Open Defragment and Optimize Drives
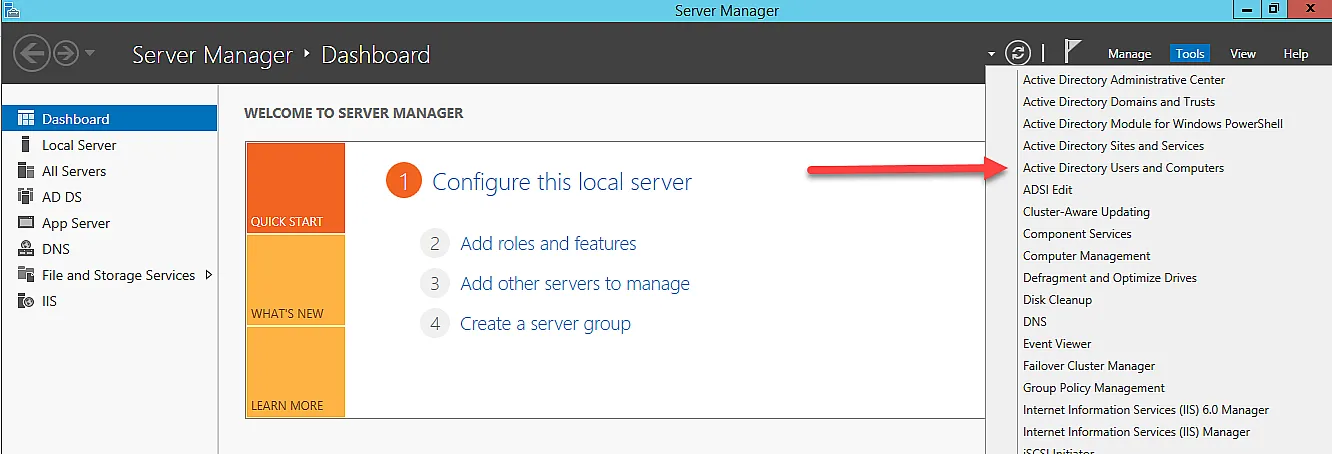1332x454 pixels. click(x=1110, y=278)
